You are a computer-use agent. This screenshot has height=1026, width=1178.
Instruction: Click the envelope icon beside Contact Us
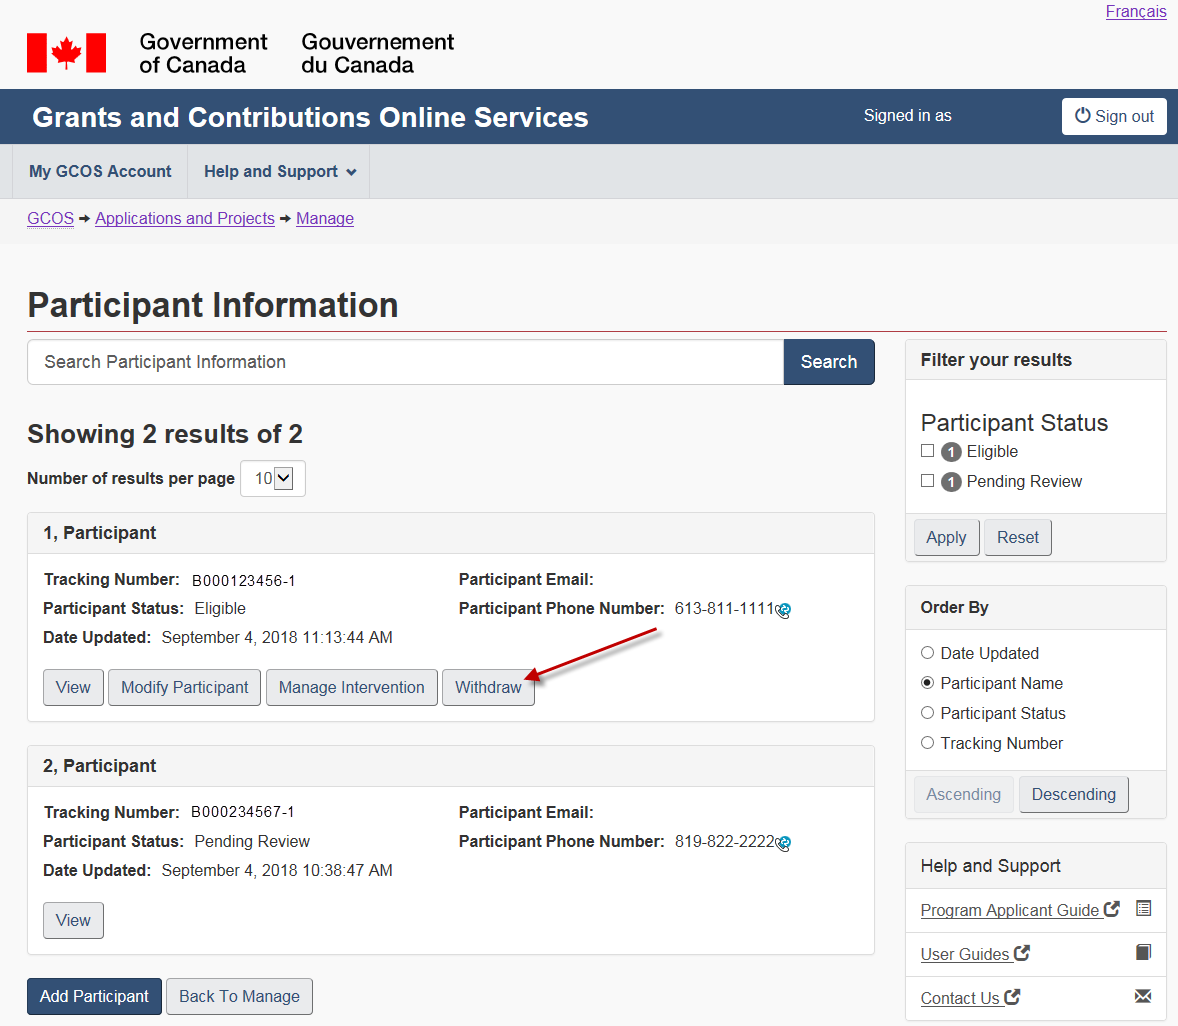(x=1144, y=996)
